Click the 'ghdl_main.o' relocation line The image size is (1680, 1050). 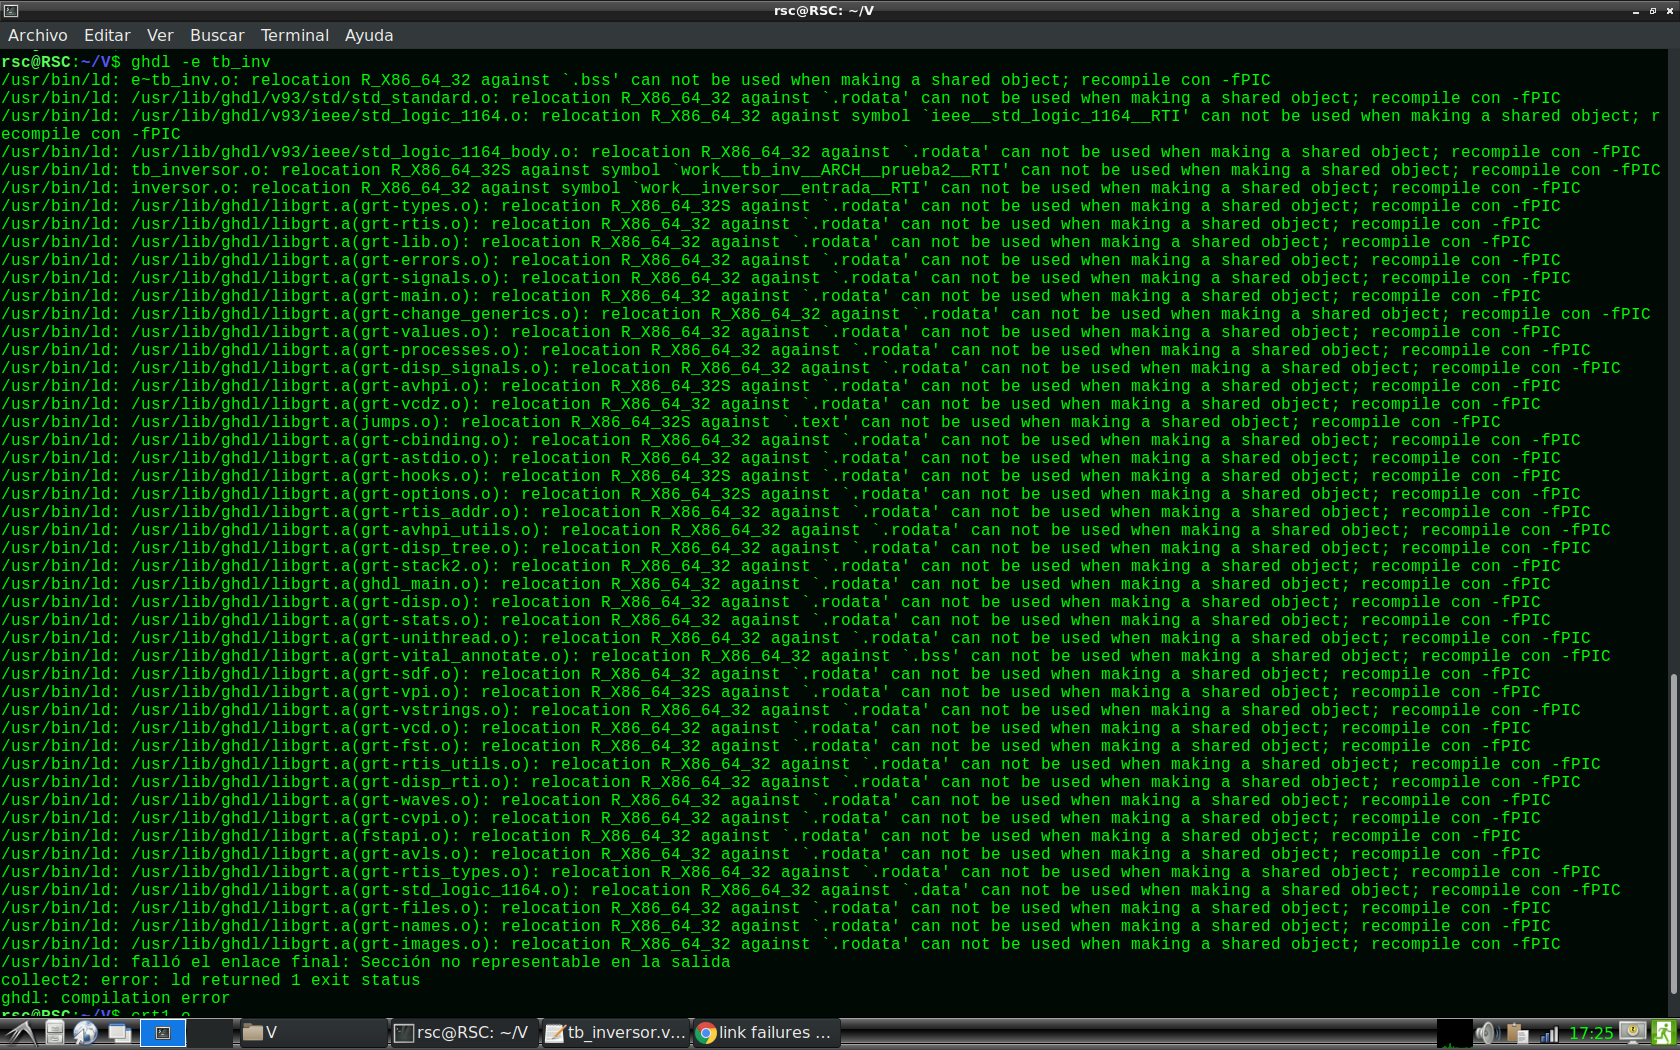pos(776,584)
